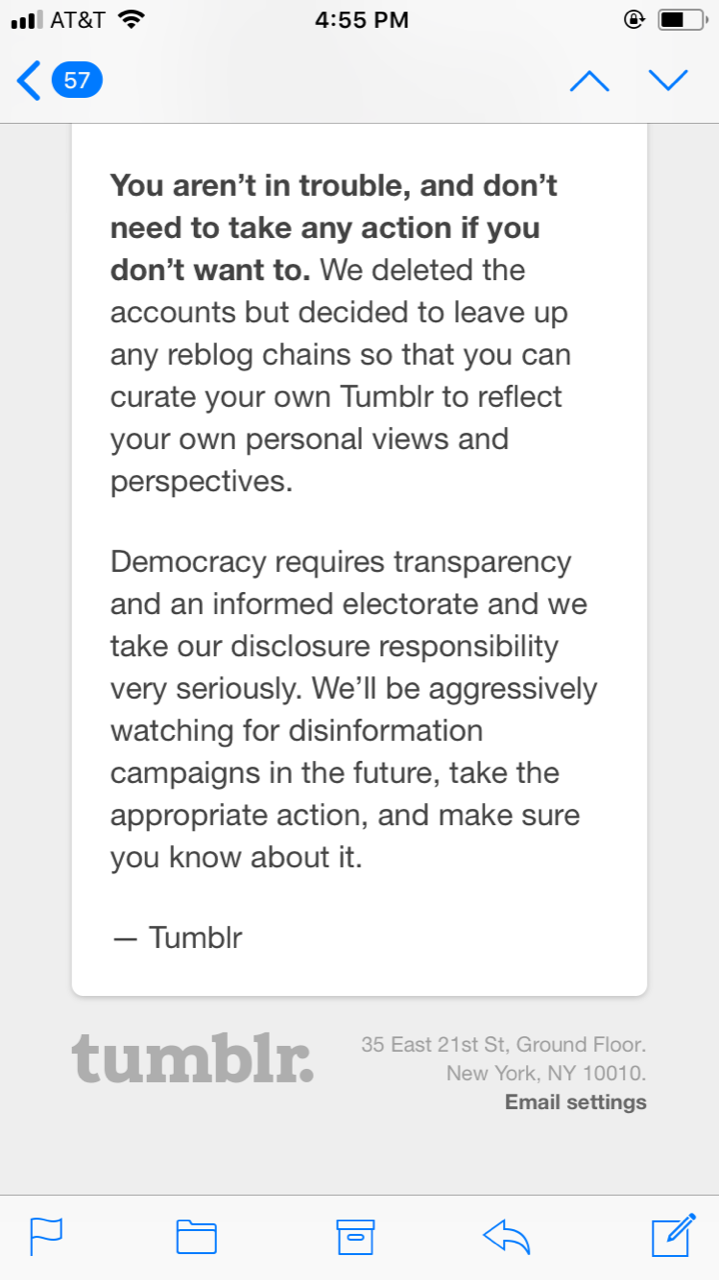
Task: Tap the rotation lock icon in status bar
Action: point(633,20)
